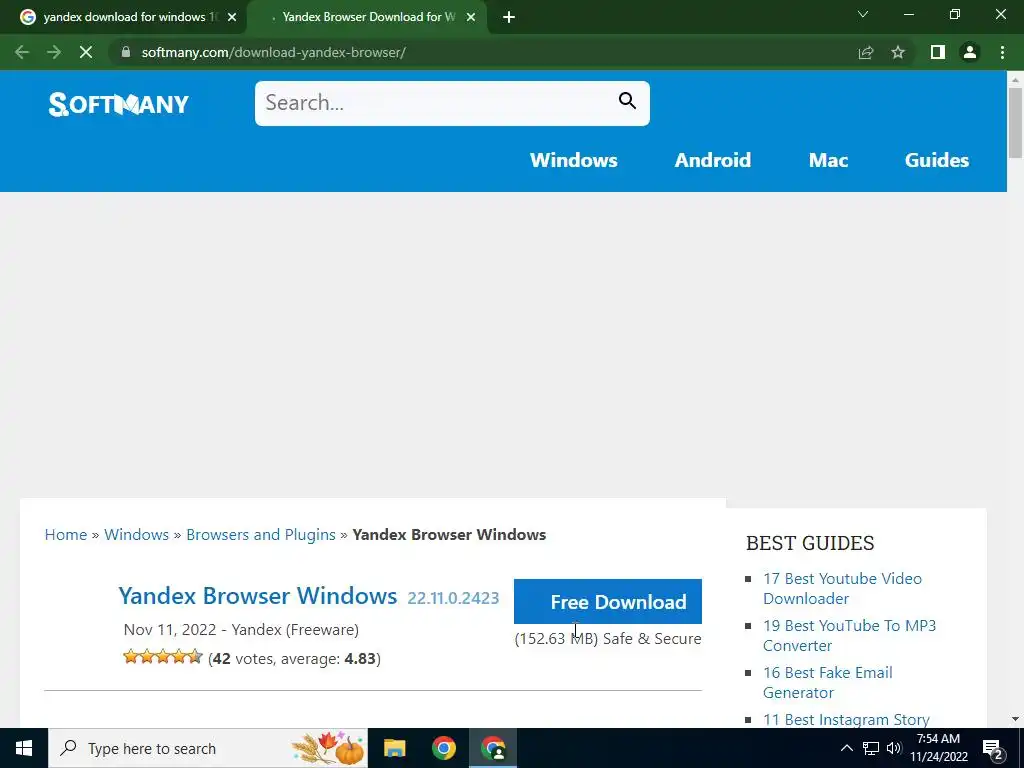Click the network icon in the system tray
Screen dimensions: 1024x768
(x=871, y=748)
